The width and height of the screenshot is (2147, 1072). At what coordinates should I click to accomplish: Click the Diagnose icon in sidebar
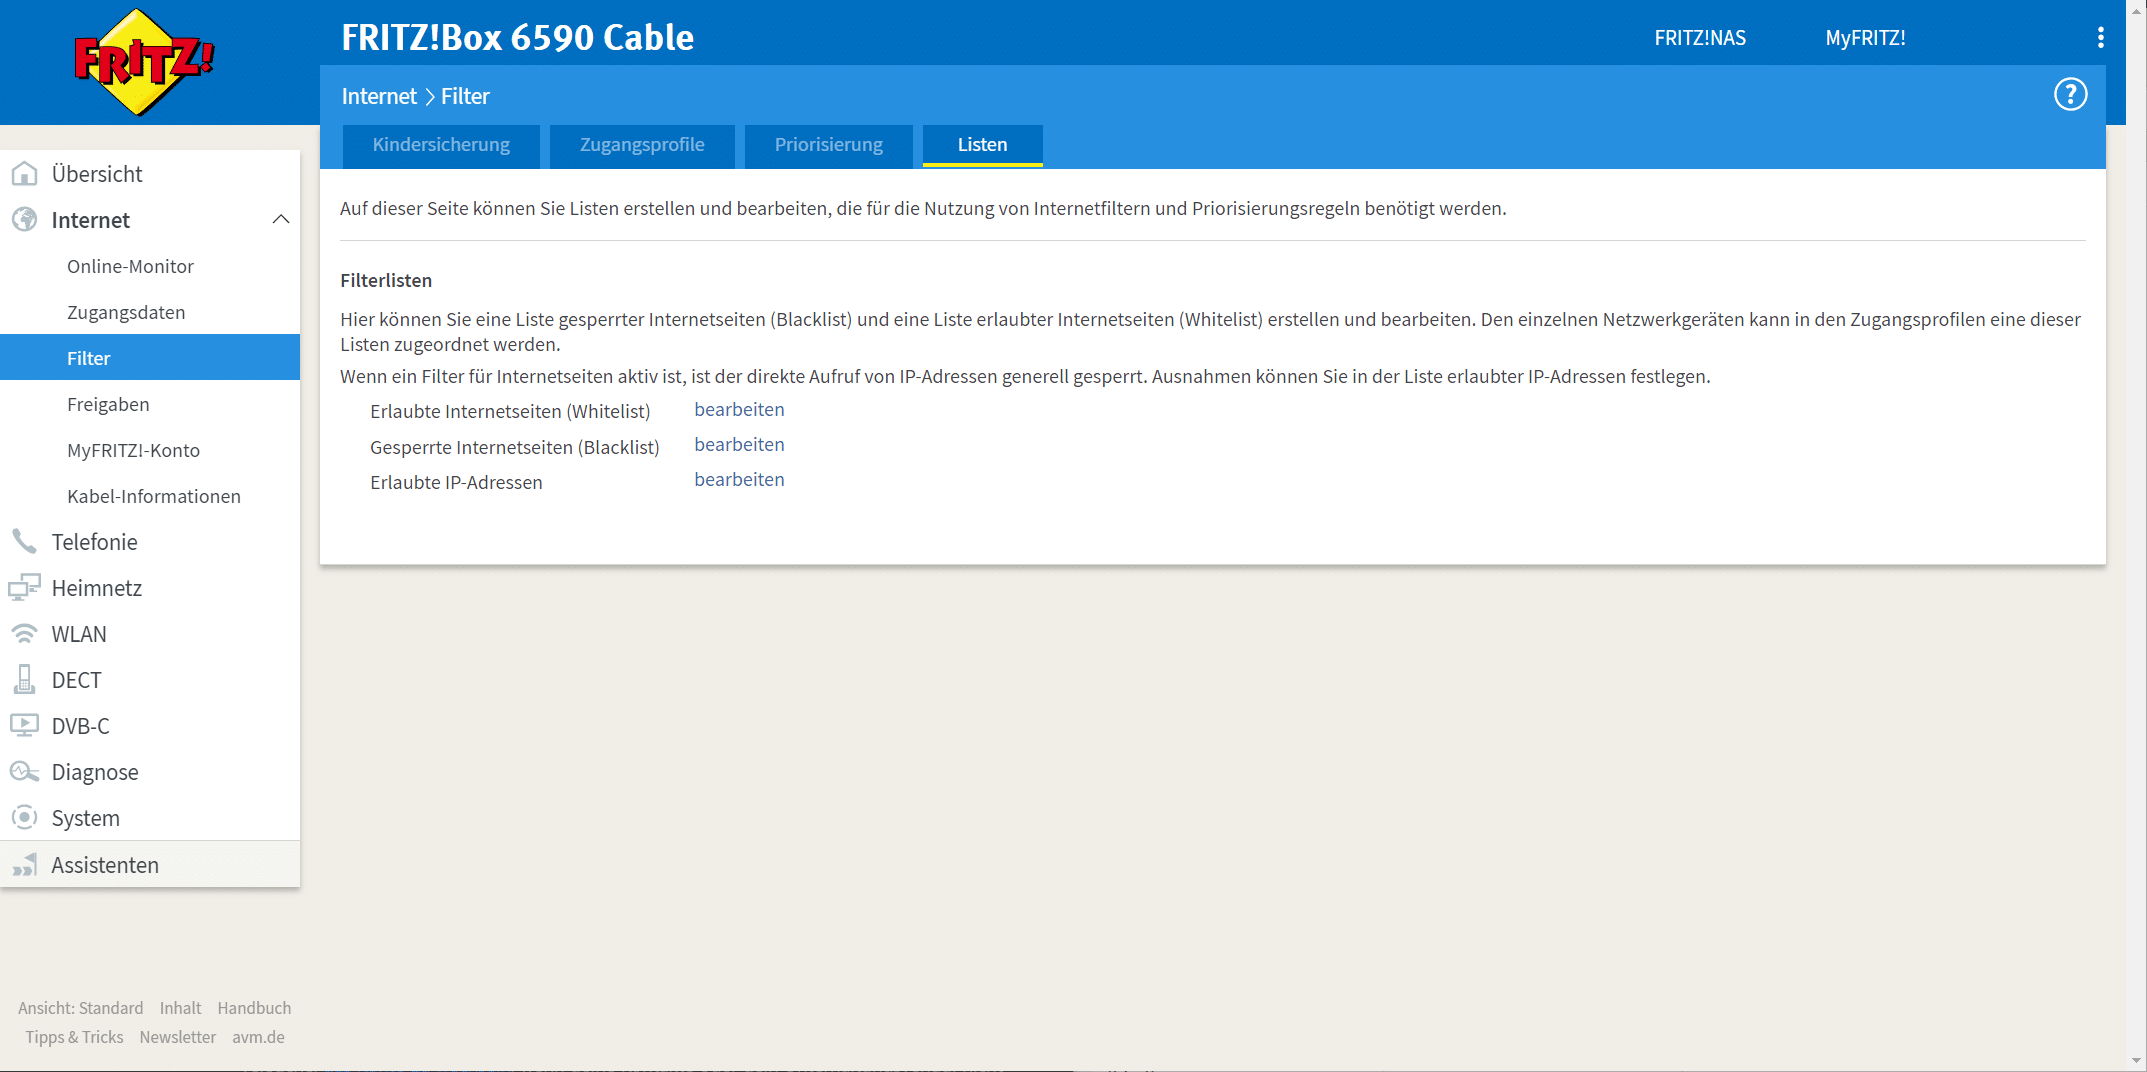click(x=24, y=772)
